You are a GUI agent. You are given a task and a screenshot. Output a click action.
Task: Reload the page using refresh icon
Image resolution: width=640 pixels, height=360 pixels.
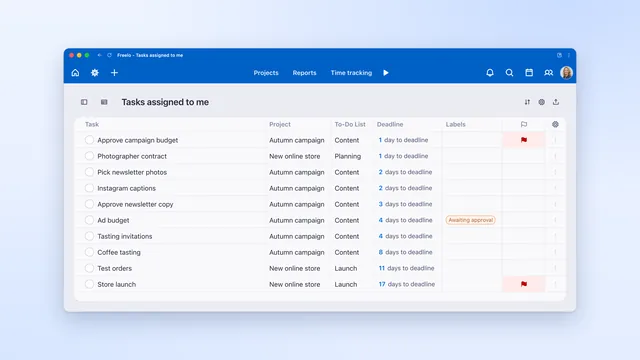pos(109,55)
